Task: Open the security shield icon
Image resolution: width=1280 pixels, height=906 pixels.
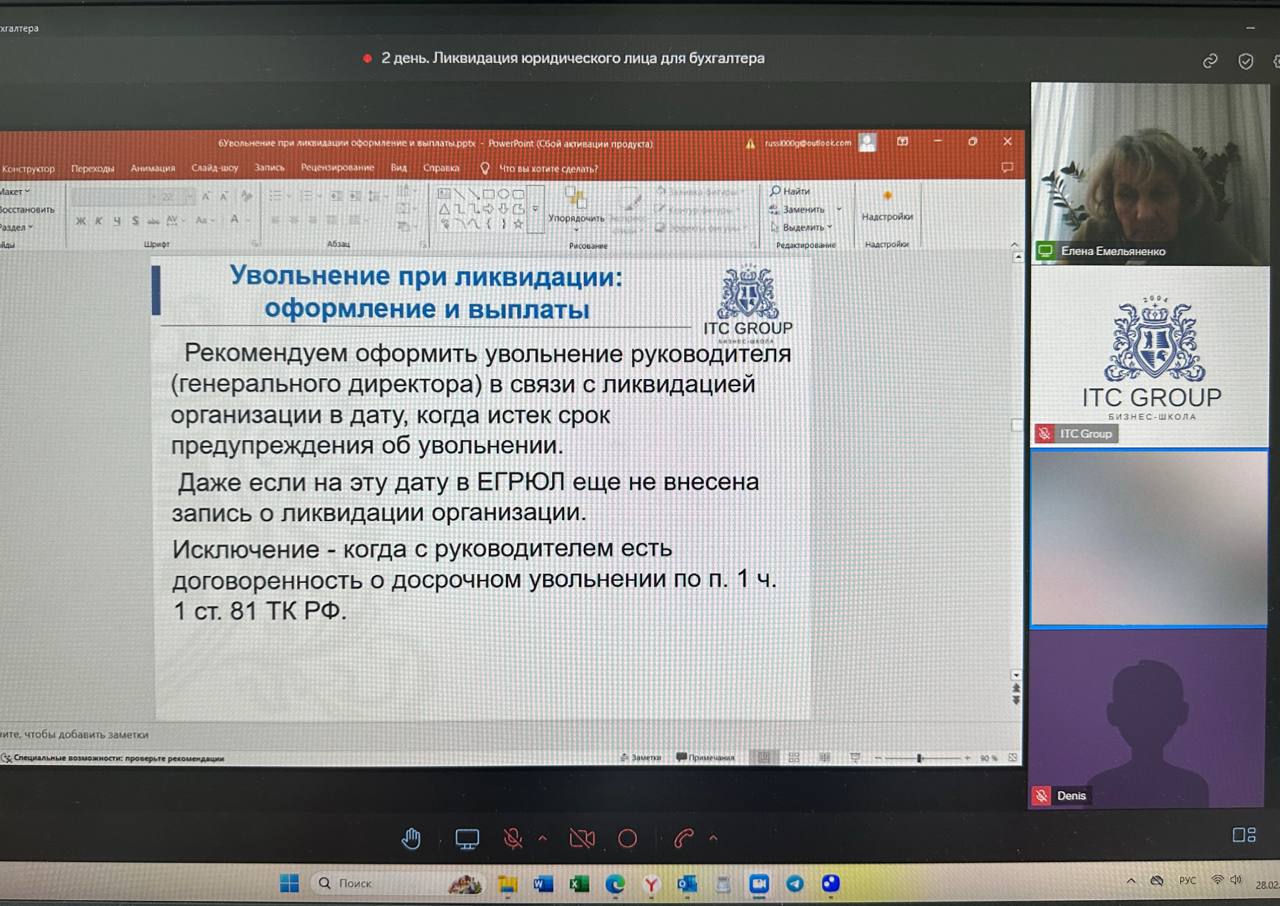Action: [x=1246, y=61]
